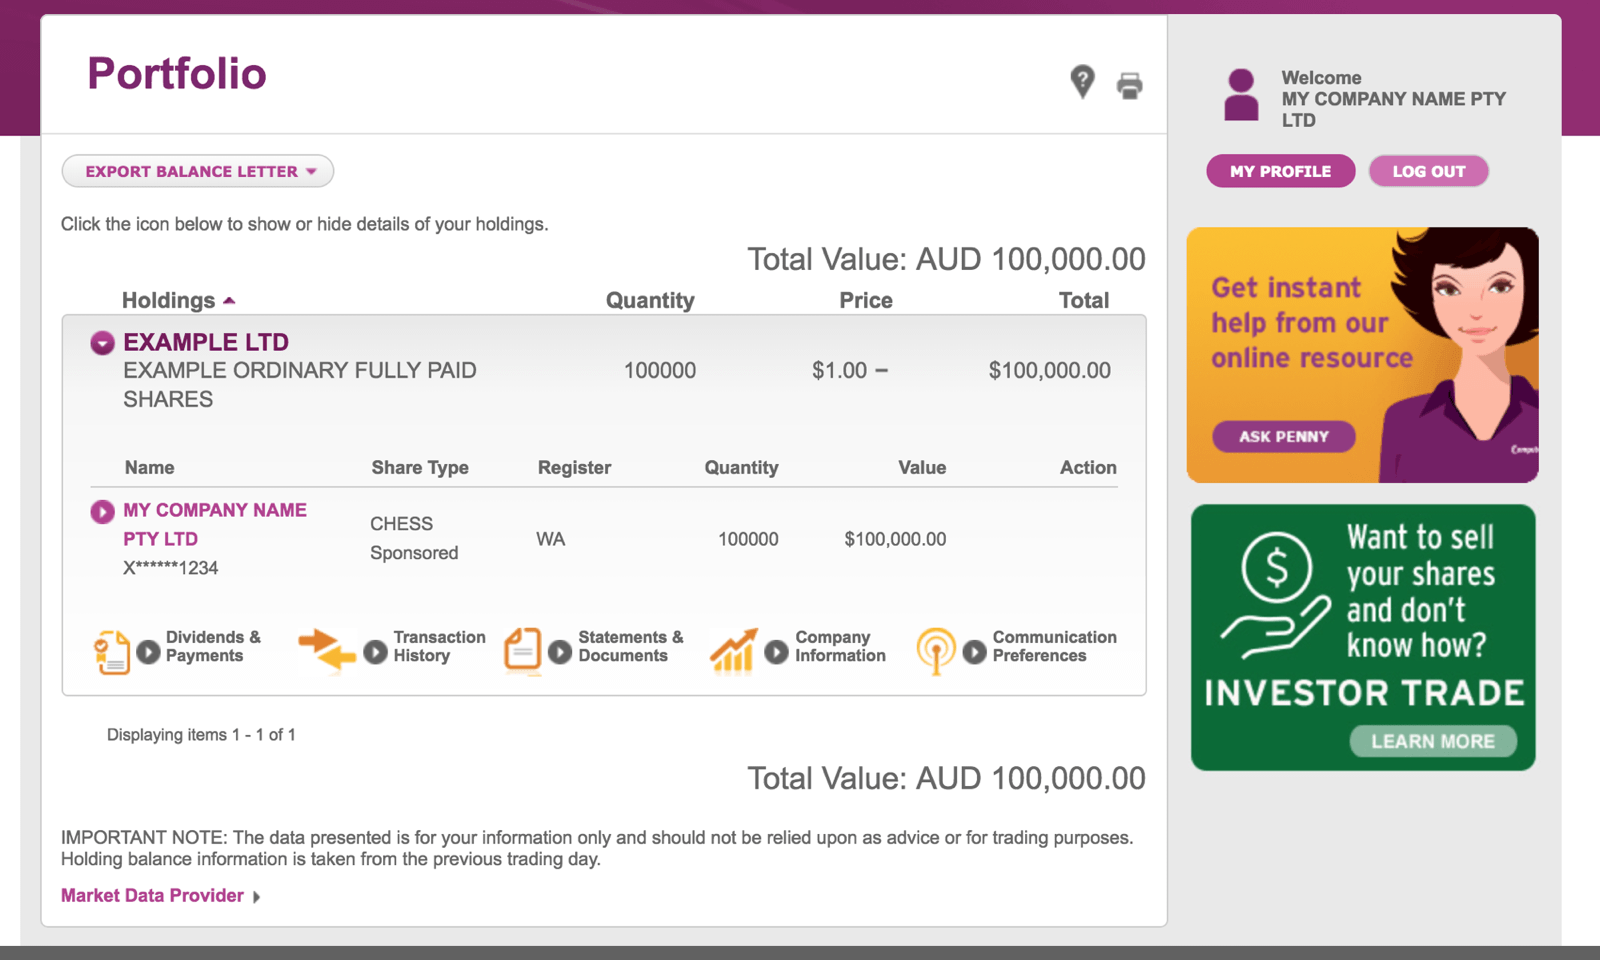The height and width of the screenshot is (960, 1600).
Task: Expand the Company Information arrow
Action: [776, 652]
